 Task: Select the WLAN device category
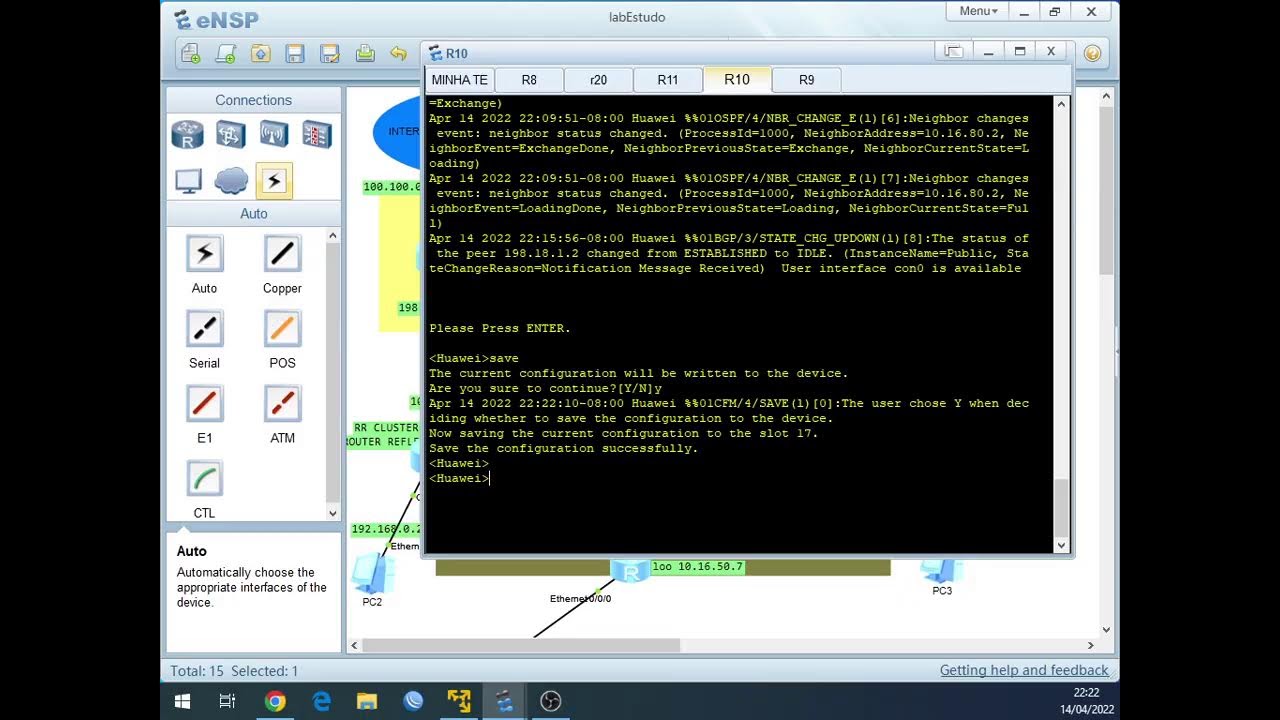point(274,134)
